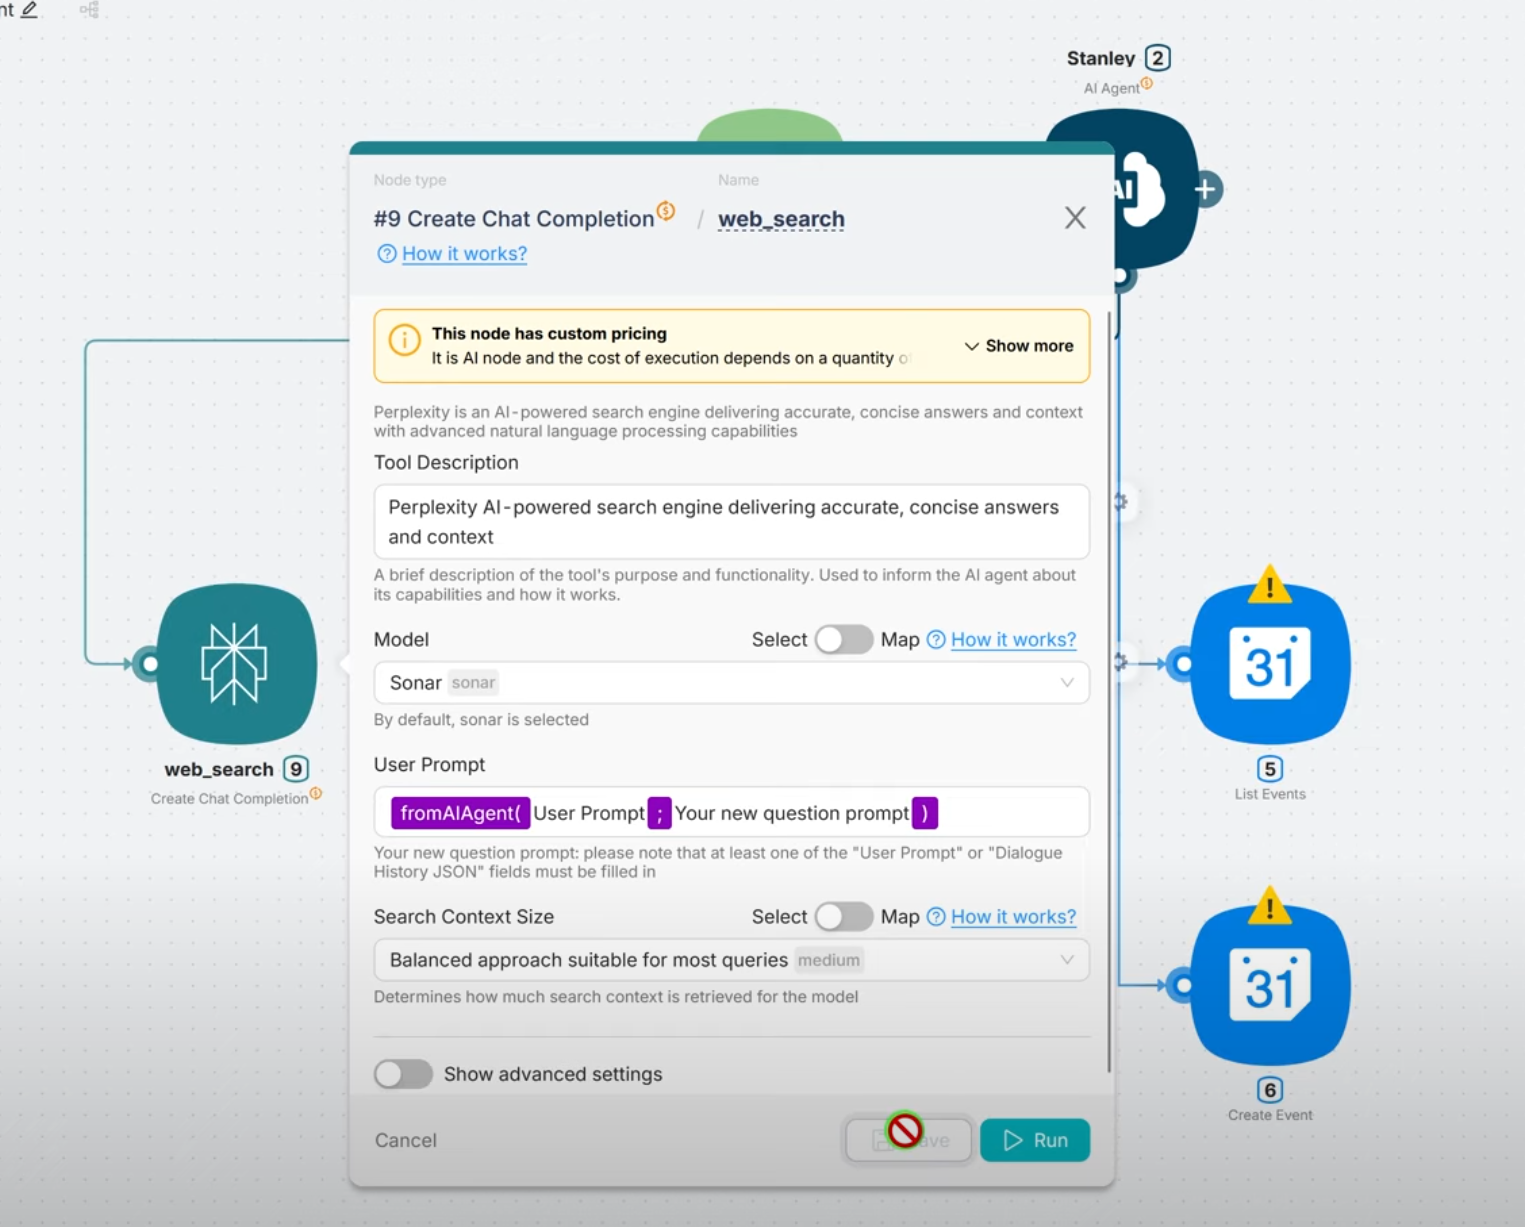Click the Tool Description text field
This screenshot has width=1525, height=1227.
point(730,522)
